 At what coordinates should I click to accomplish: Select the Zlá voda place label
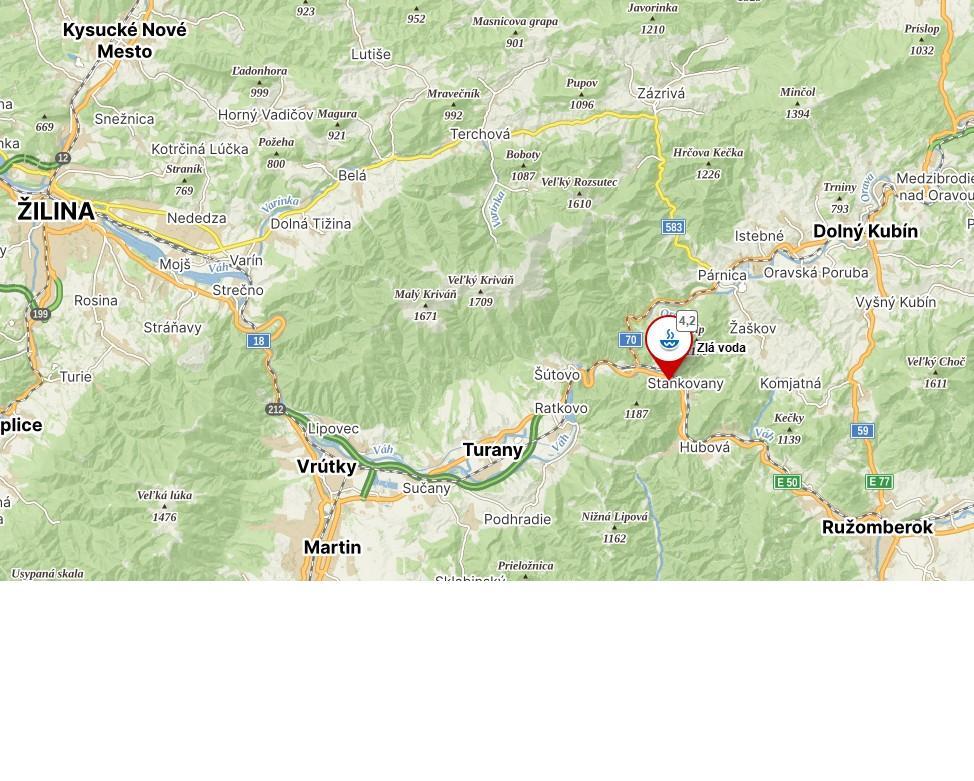[721, 348]
